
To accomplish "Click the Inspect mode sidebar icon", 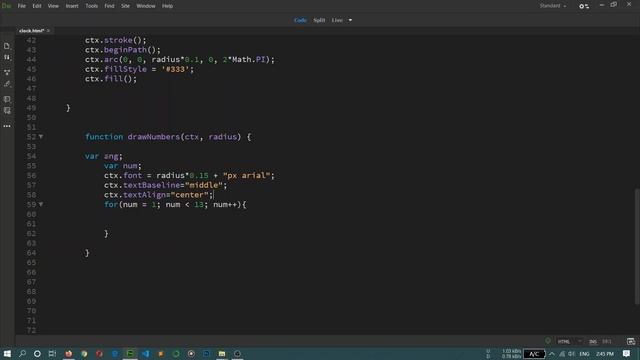I will coord(7,84).
